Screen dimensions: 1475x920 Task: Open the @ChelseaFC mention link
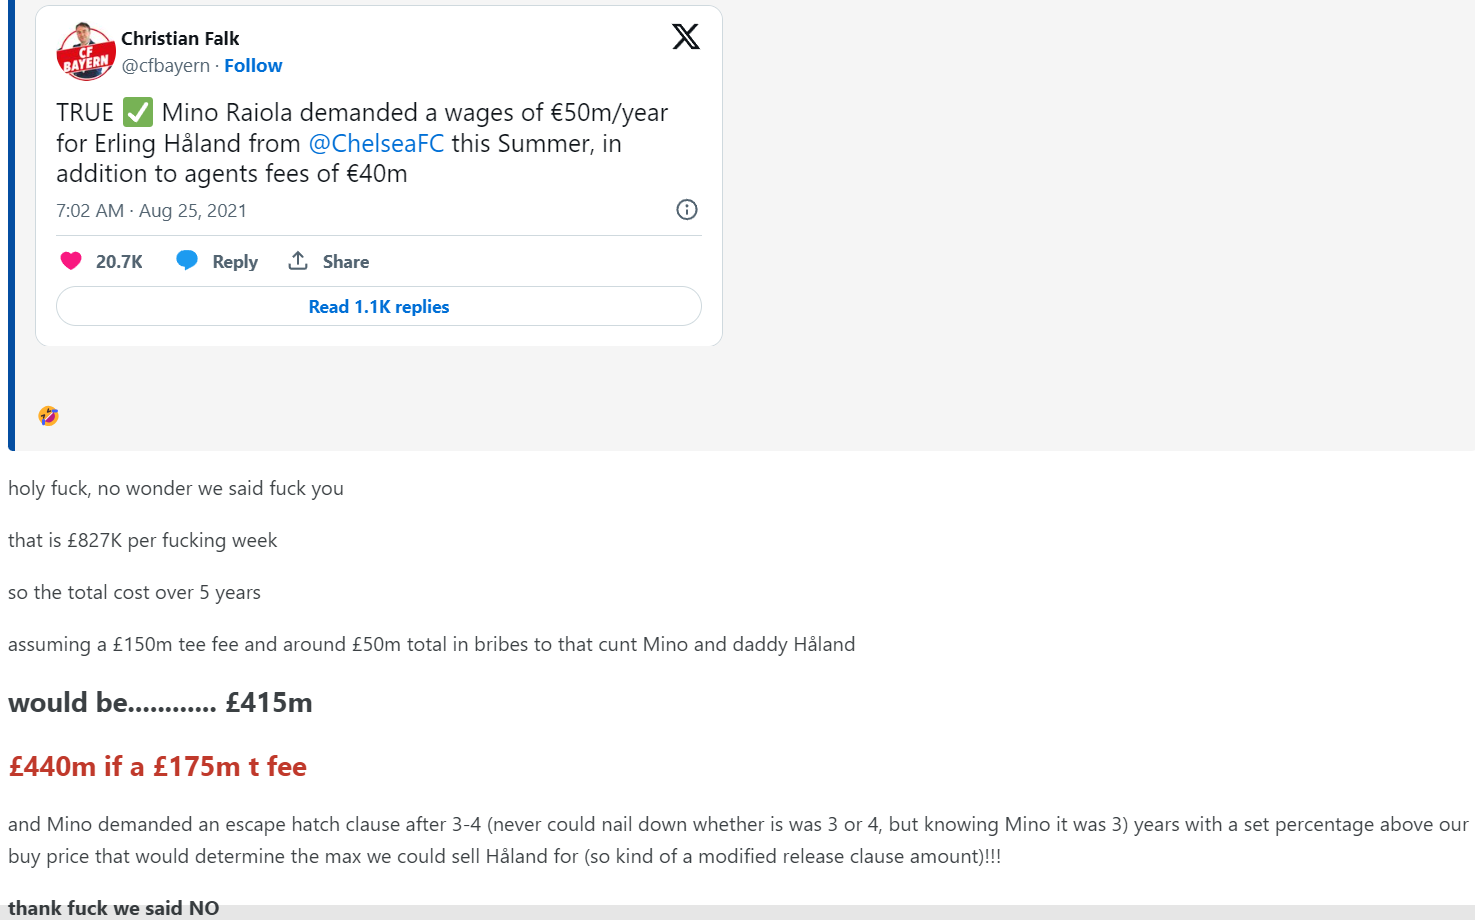pos(376,144)
